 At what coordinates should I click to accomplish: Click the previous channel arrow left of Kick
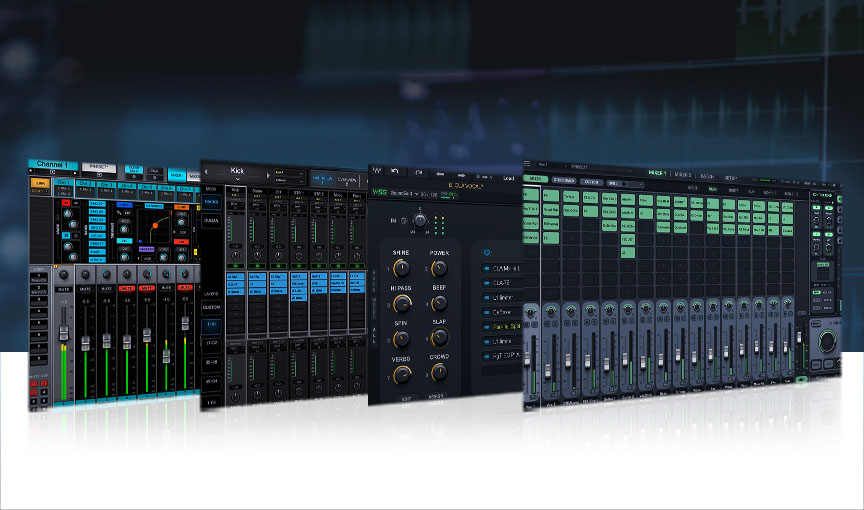[x=207, y=172]
